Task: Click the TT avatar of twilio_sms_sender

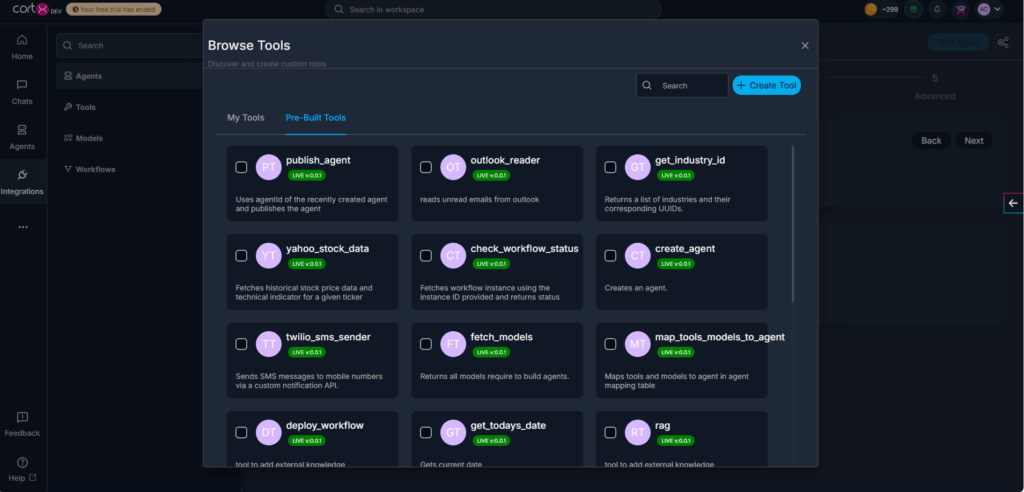Action: (268, 344)
